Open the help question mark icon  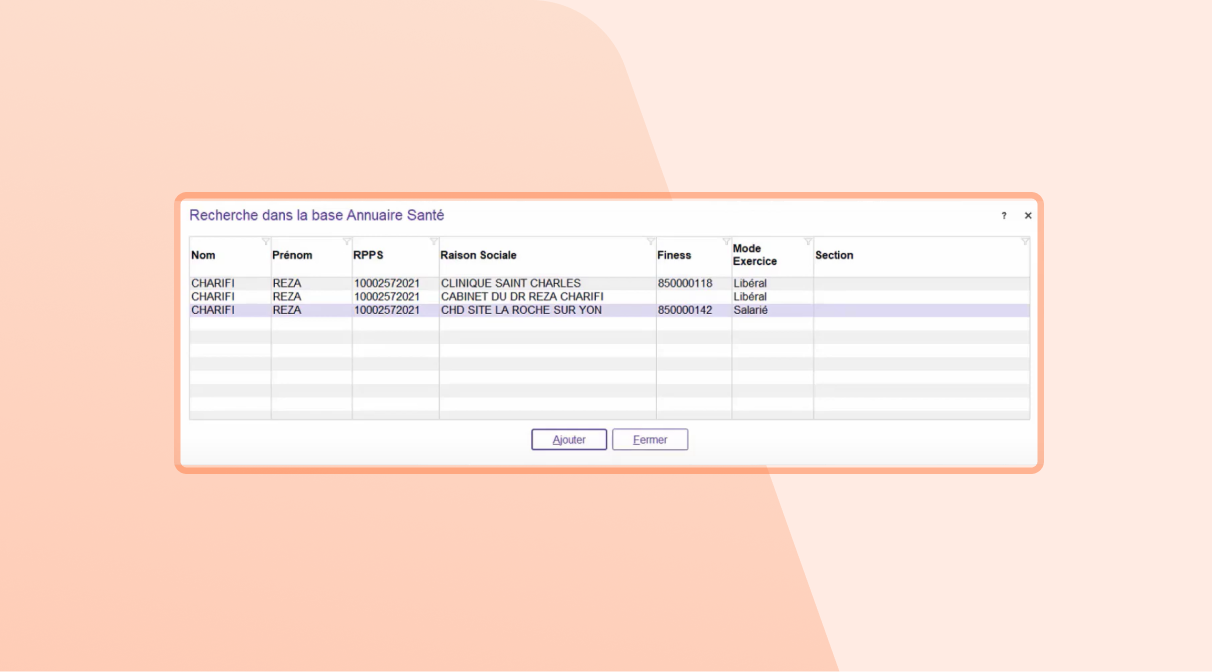[x=1004, y=216]
